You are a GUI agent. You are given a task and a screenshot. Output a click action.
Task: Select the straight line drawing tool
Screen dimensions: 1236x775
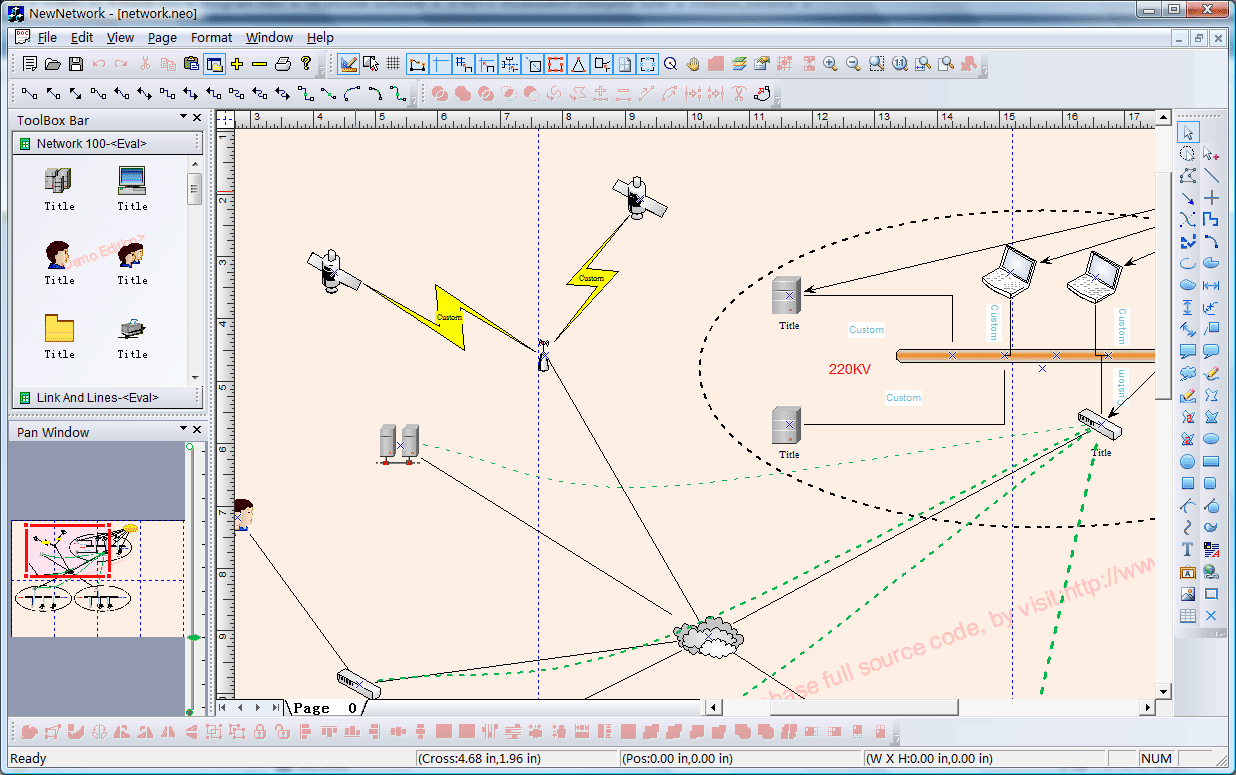pos(1211,176)
